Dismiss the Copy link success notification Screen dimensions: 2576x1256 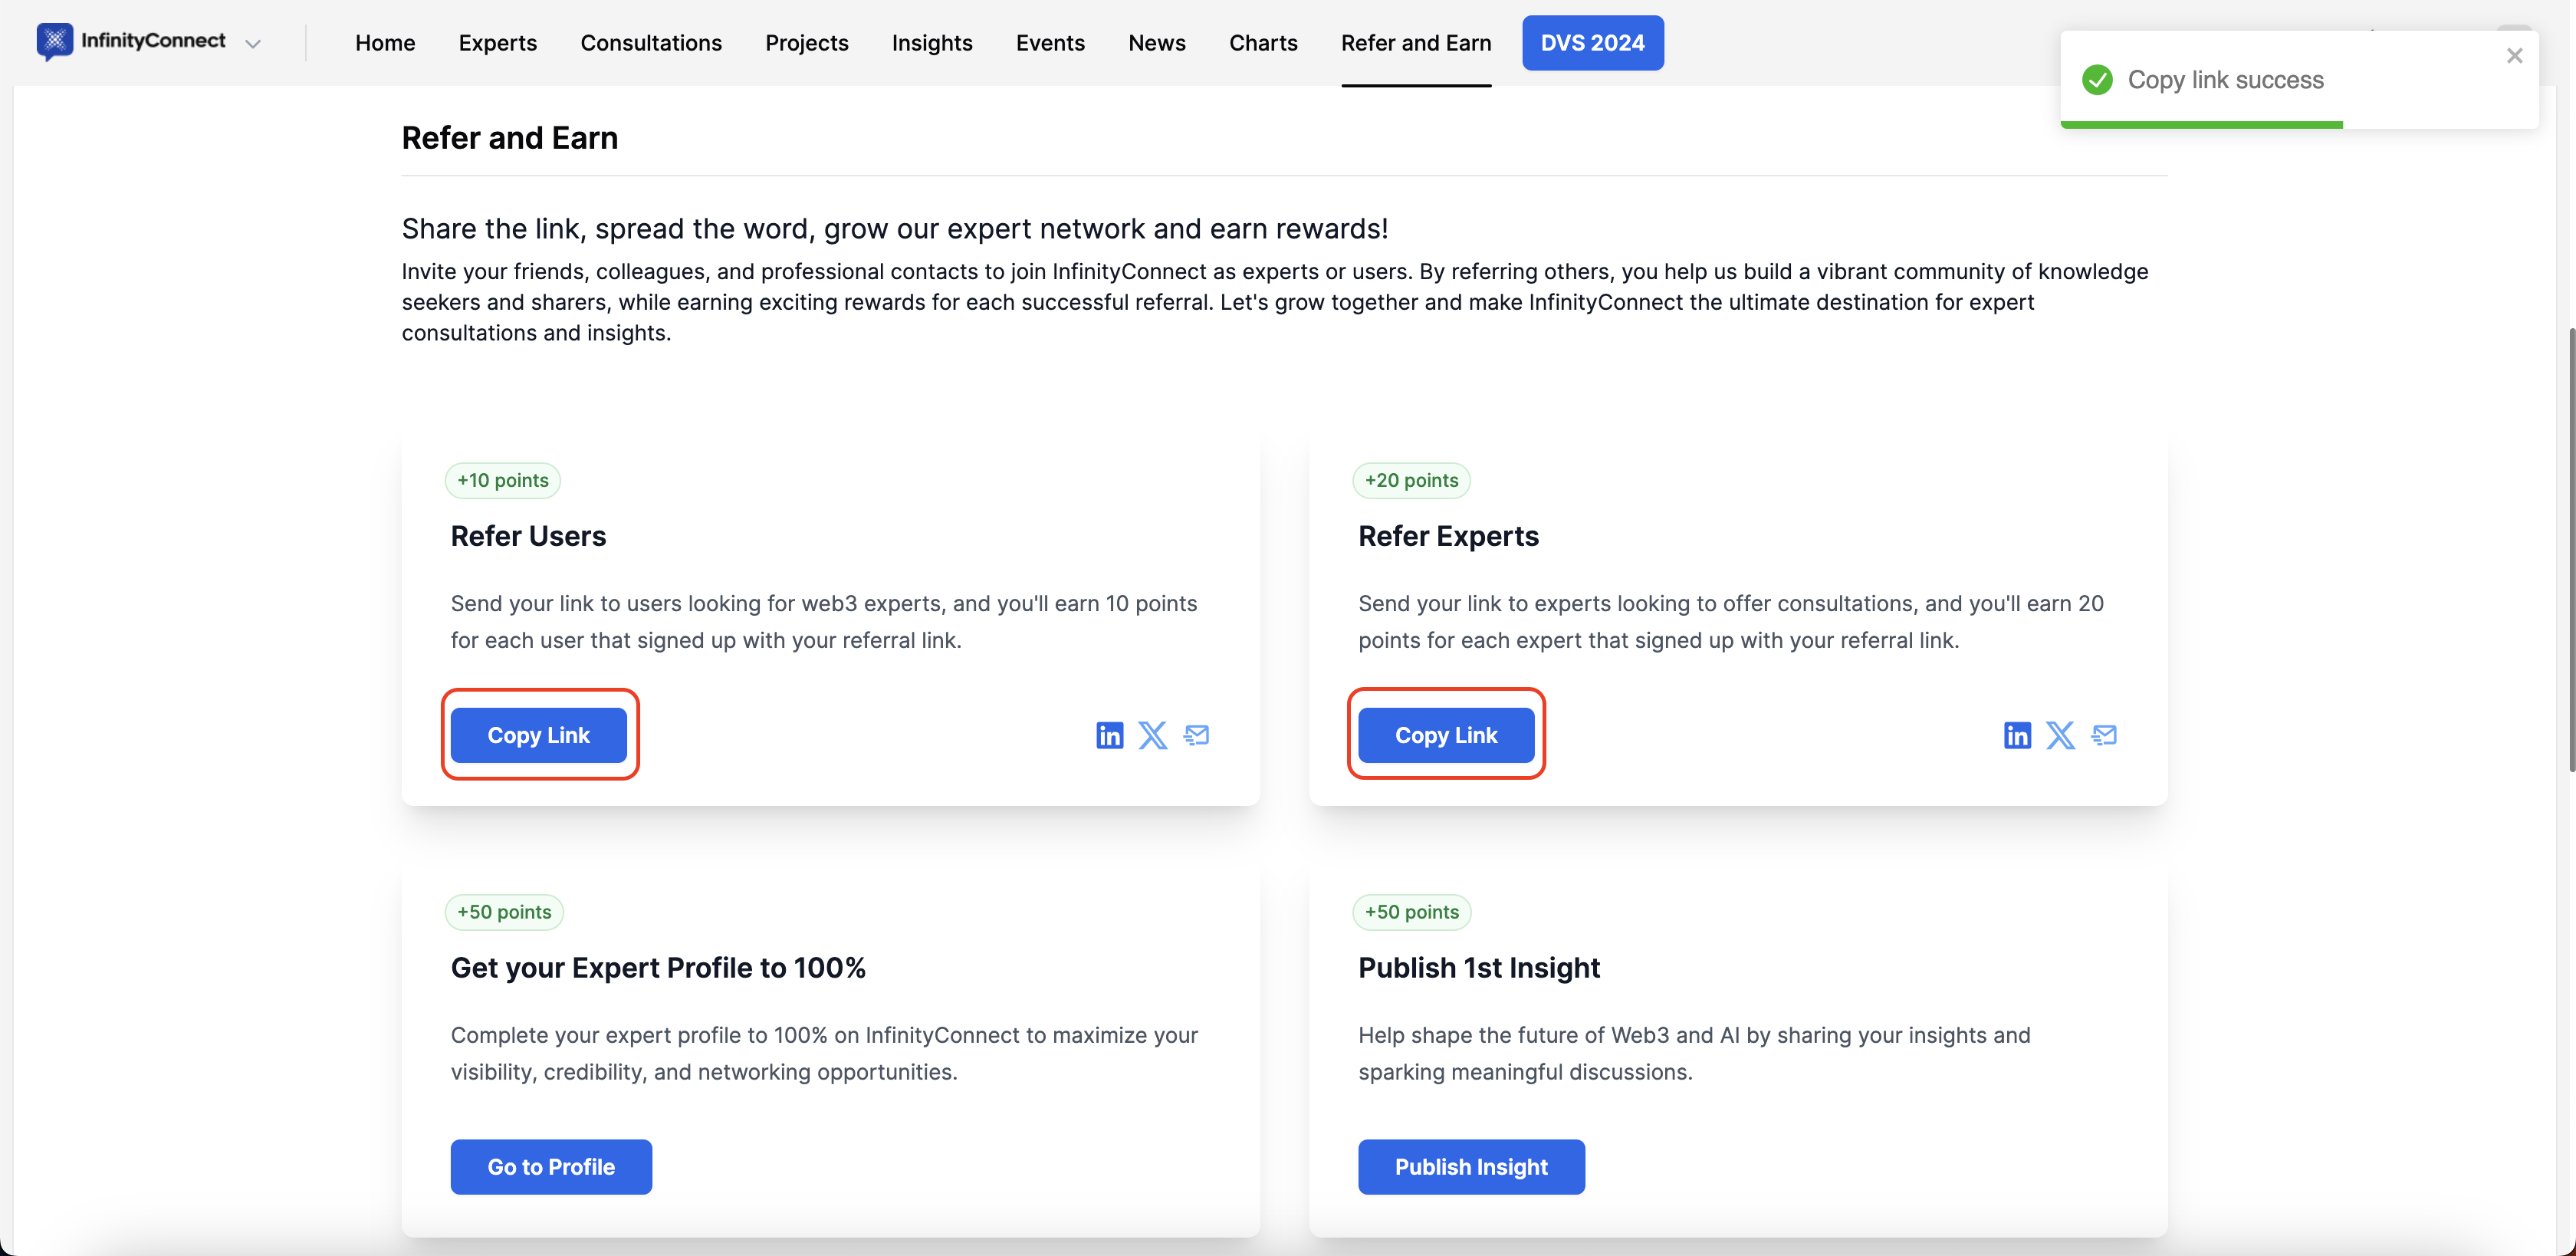coord(2514,56)
